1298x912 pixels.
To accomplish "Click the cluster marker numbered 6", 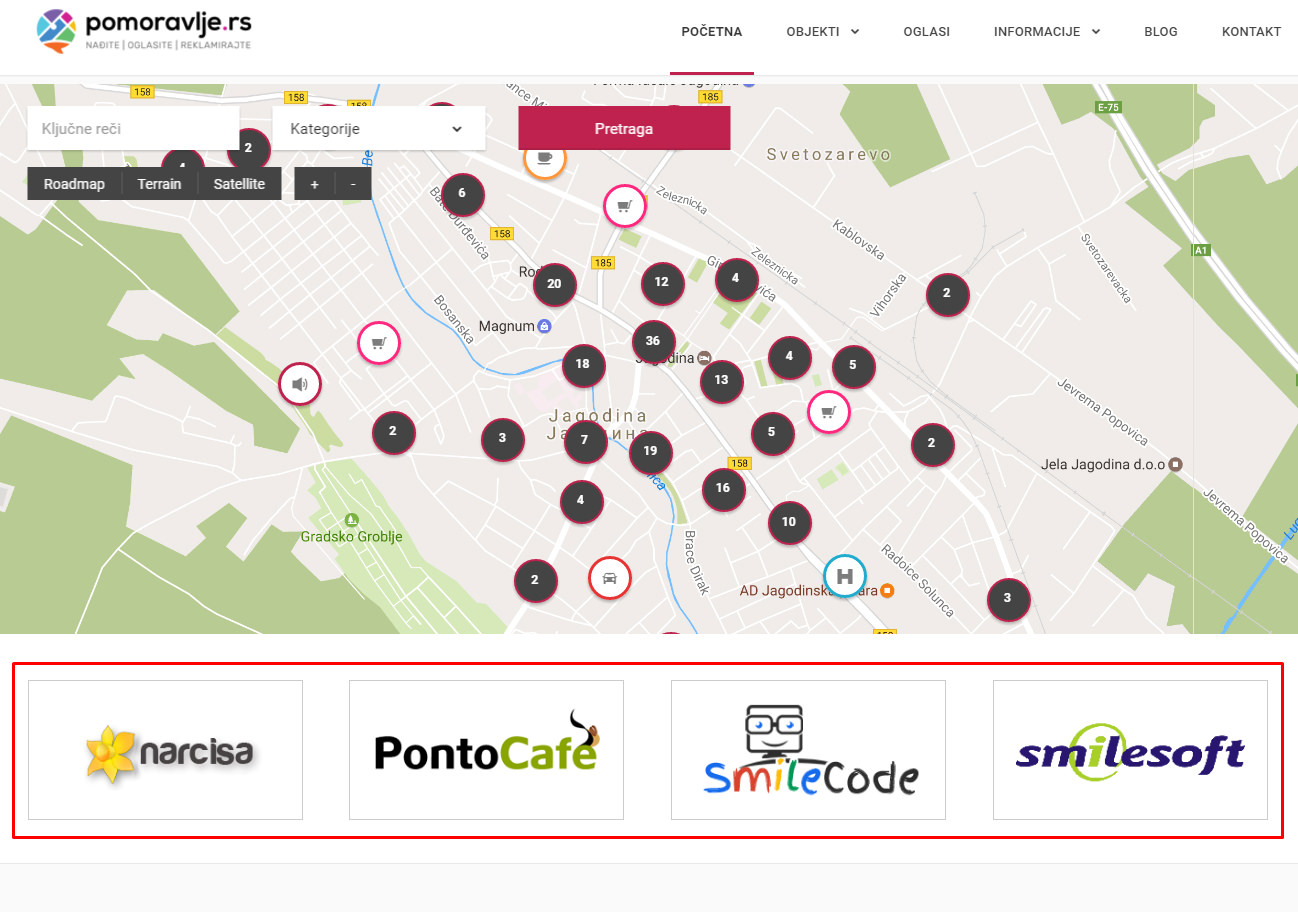I will point(463,194).
